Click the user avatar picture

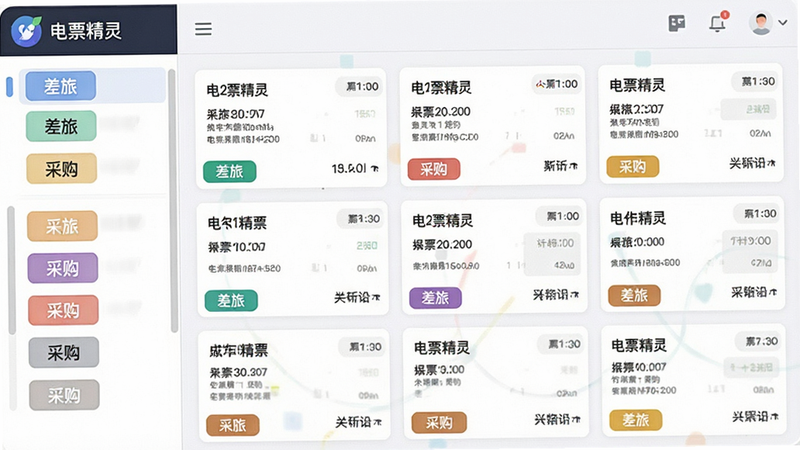(x=761, y=22)
